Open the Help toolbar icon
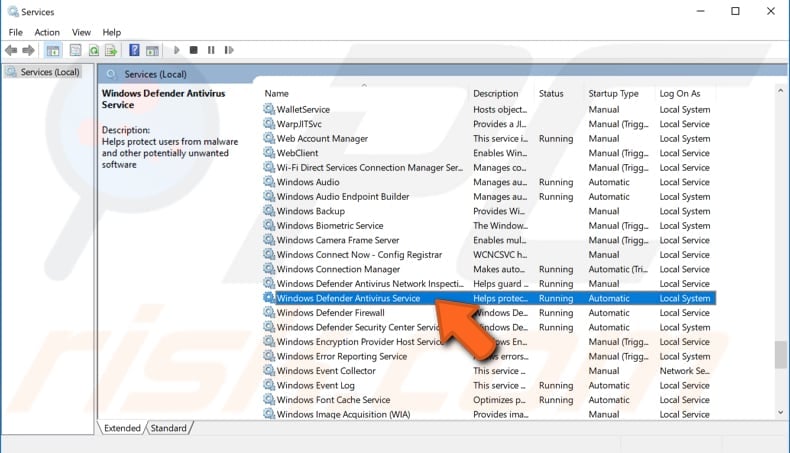This screenshot has width=790, height=453. tap(134, 50)
